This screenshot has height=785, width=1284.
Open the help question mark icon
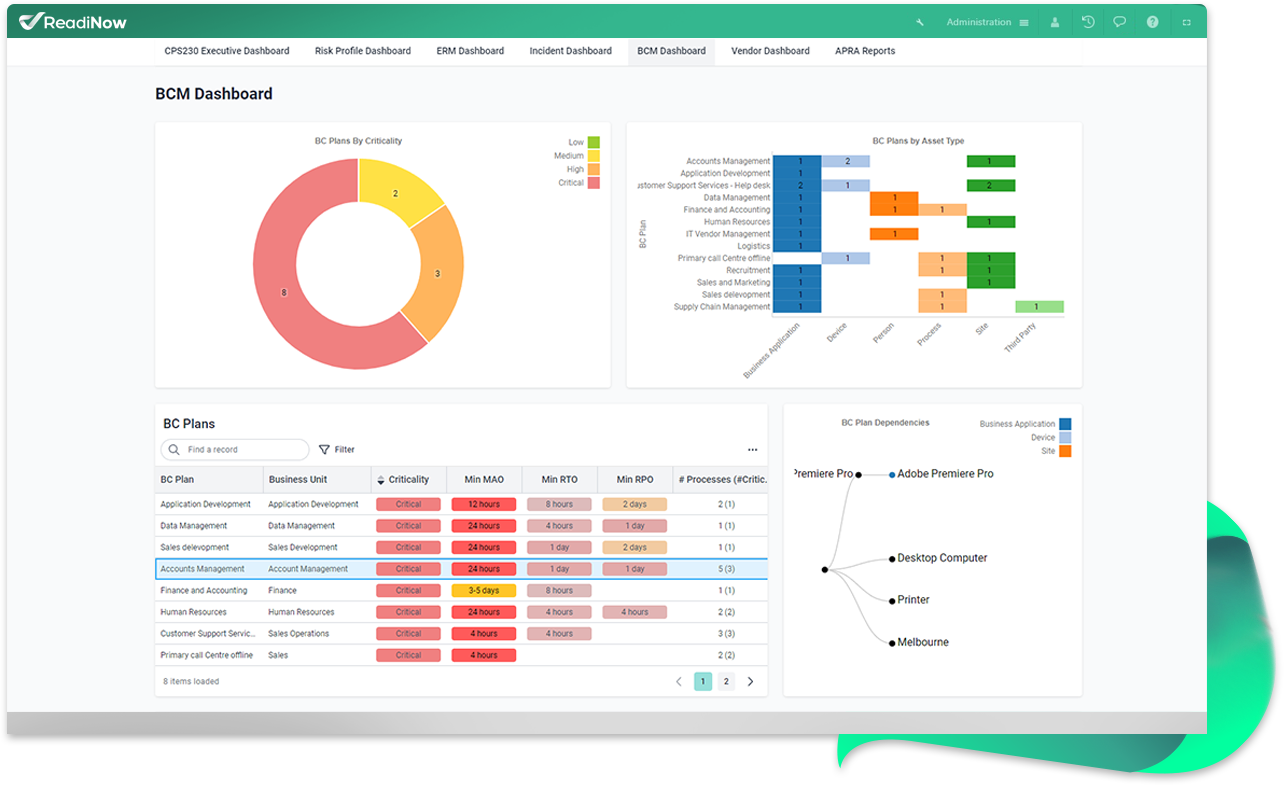[x=1153, y=22]
